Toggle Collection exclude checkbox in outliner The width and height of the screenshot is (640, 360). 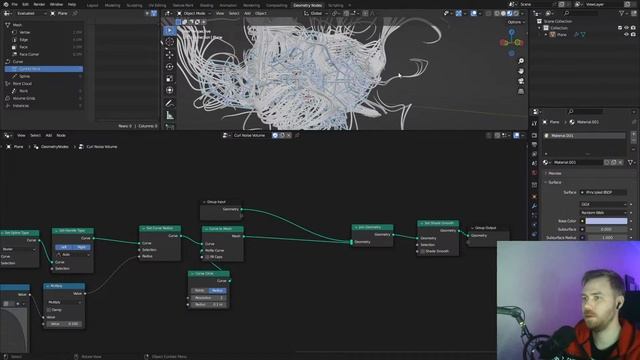point(620,28)
